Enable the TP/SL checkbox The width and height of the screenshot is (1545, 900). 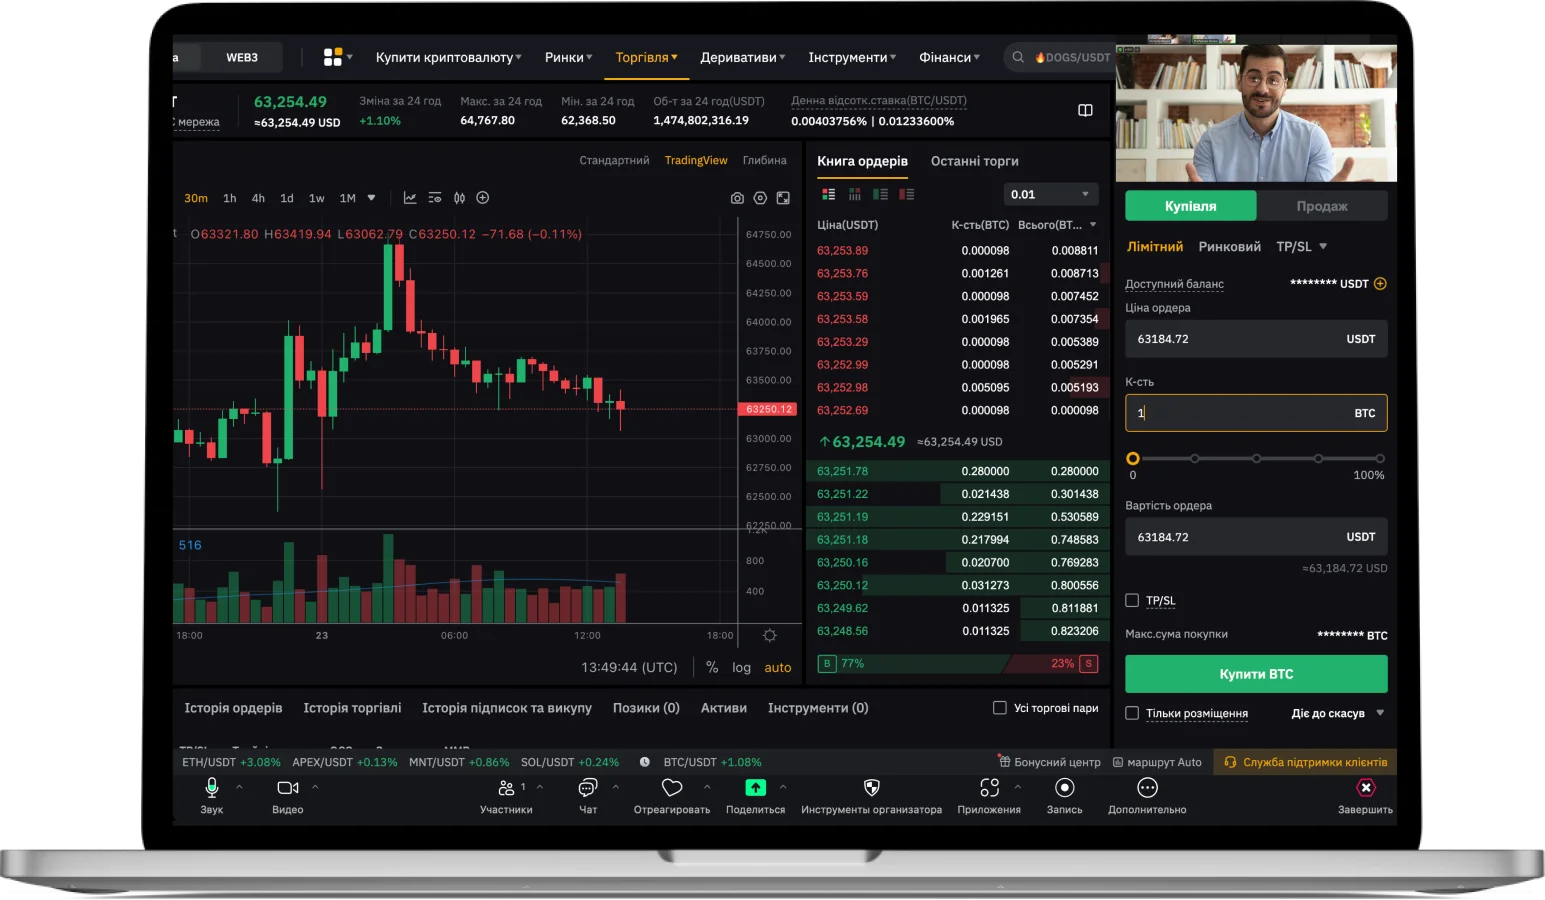(1132, 600)
